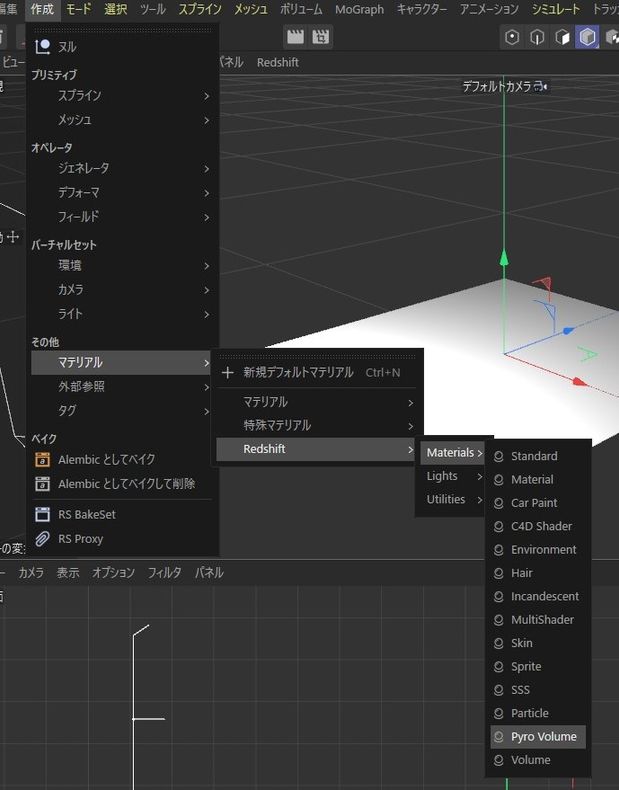The image size is (619, 790).
Task: Click the Sprite material icon
Action: pyautogui.click(x=499, y=667)
